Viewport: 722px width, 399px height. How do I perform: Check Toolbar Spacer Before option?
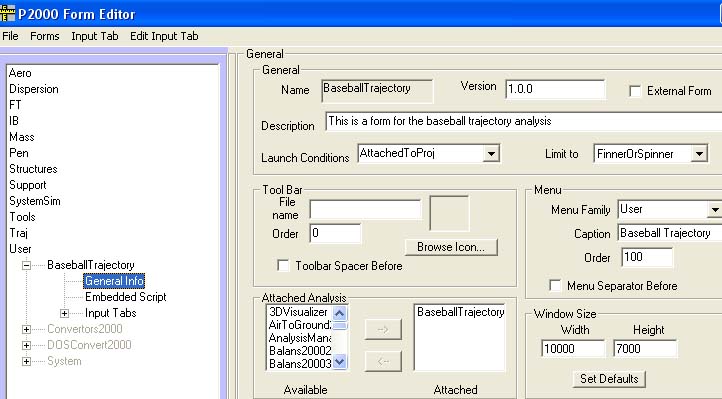click(283, 266)
